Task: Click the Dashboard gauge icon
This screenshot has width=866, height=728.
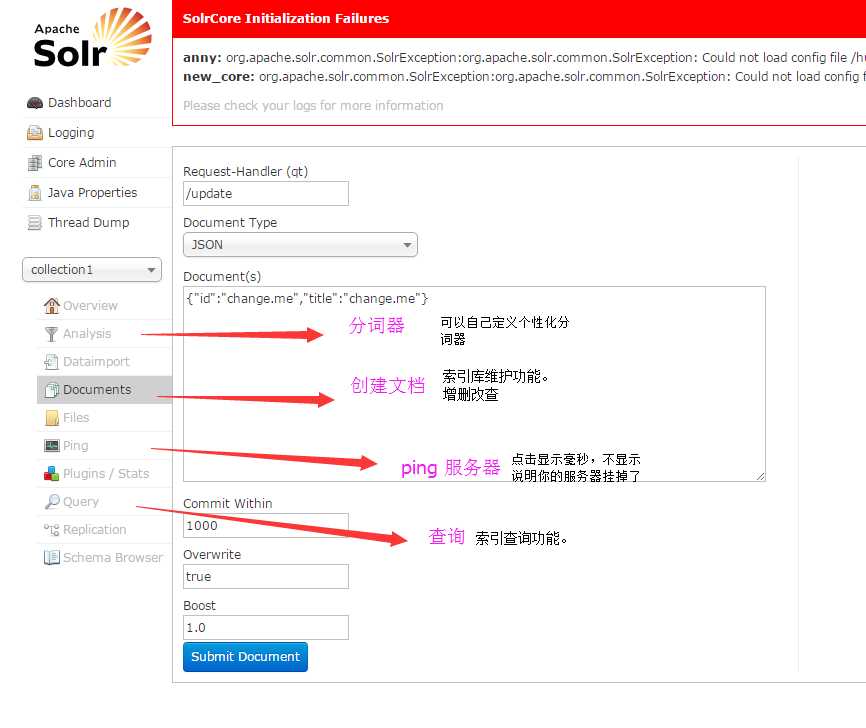Action: (35, 103)
